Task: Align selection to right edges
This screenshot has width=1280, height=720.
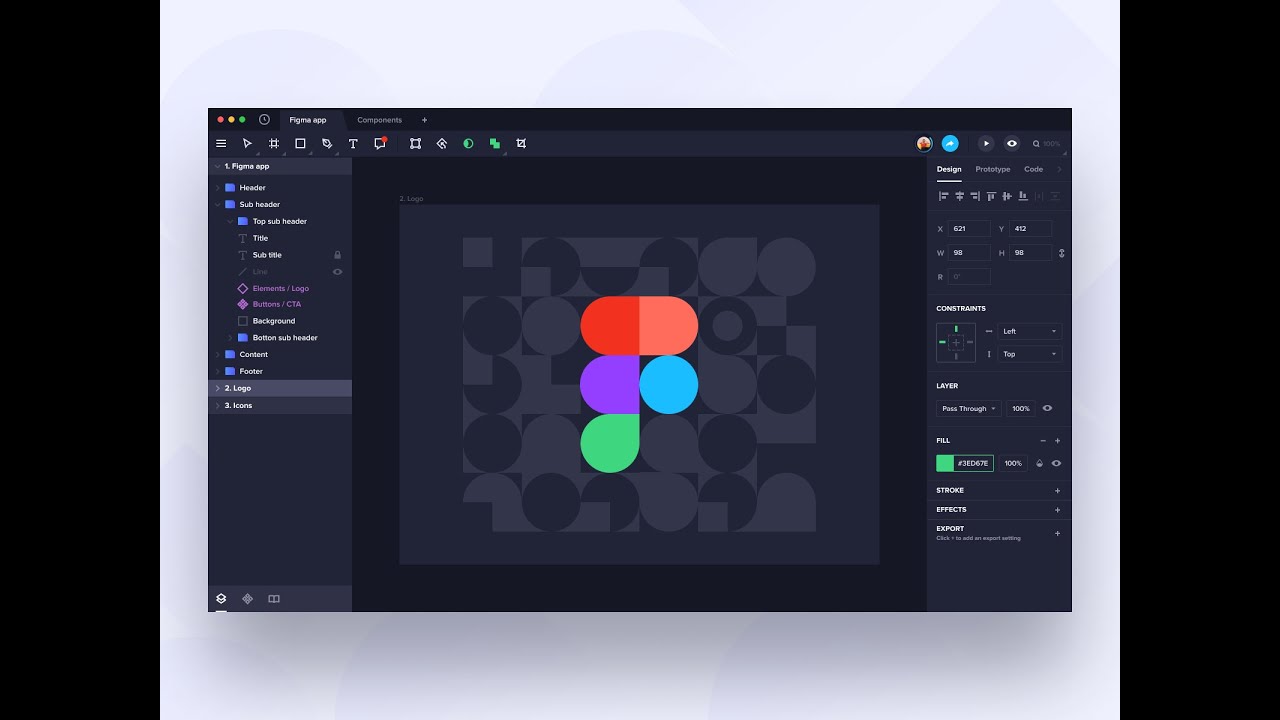Action: point(975,196)
